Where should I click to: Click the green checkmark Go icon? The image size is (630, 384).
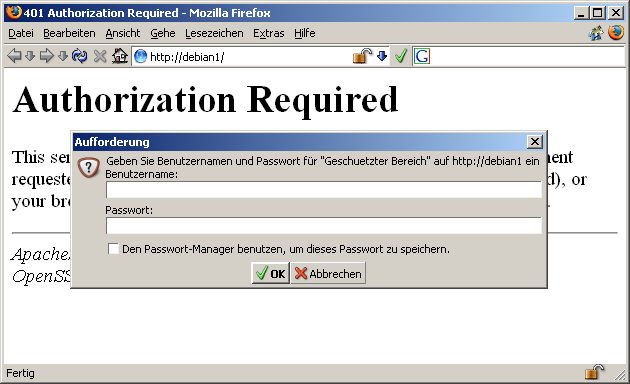coord(401,56)
